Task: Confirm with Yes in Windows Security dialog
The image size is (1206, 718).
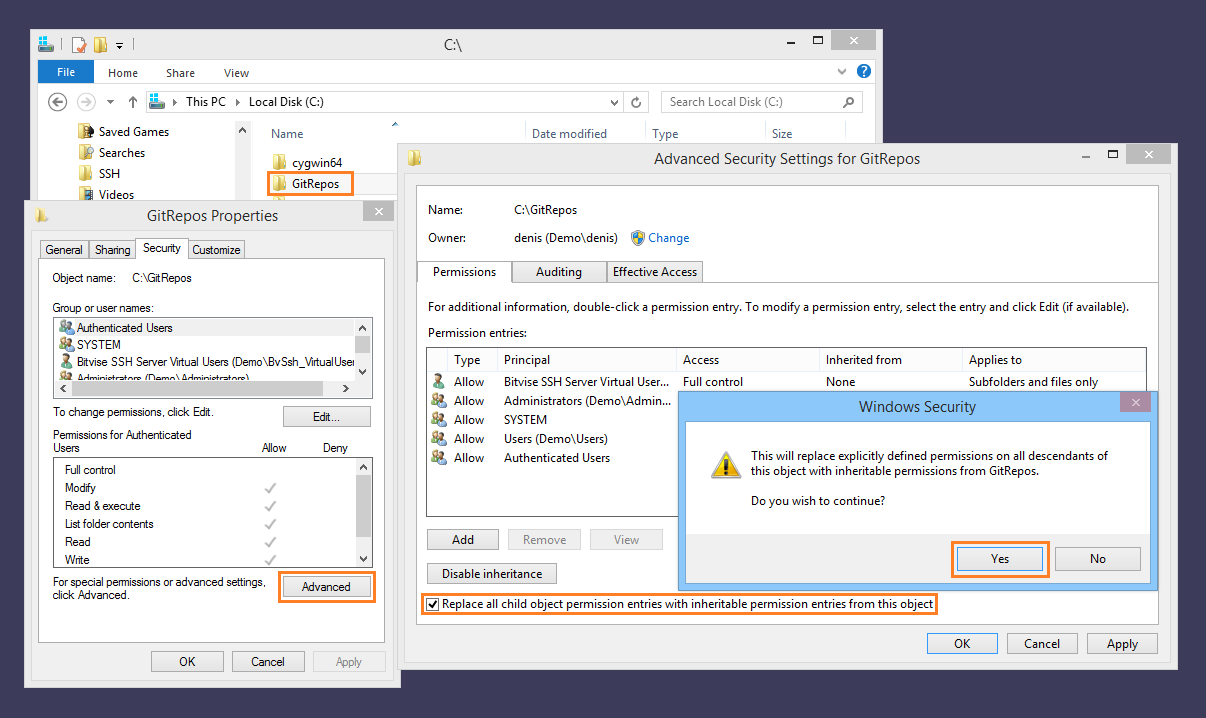Action: click(x=1000, y=559)
